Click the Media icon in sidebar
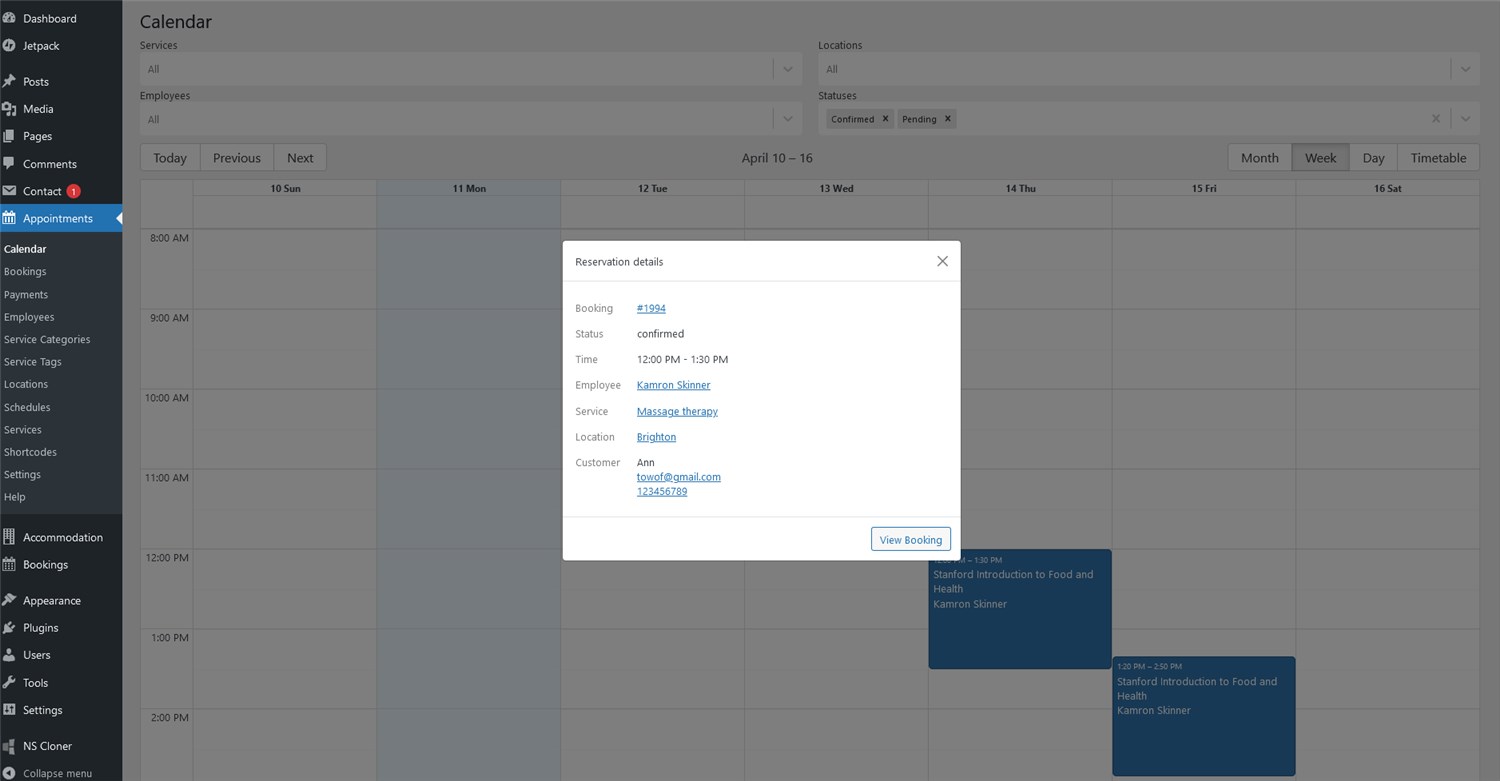1500x781 pixels. [9, 109]
